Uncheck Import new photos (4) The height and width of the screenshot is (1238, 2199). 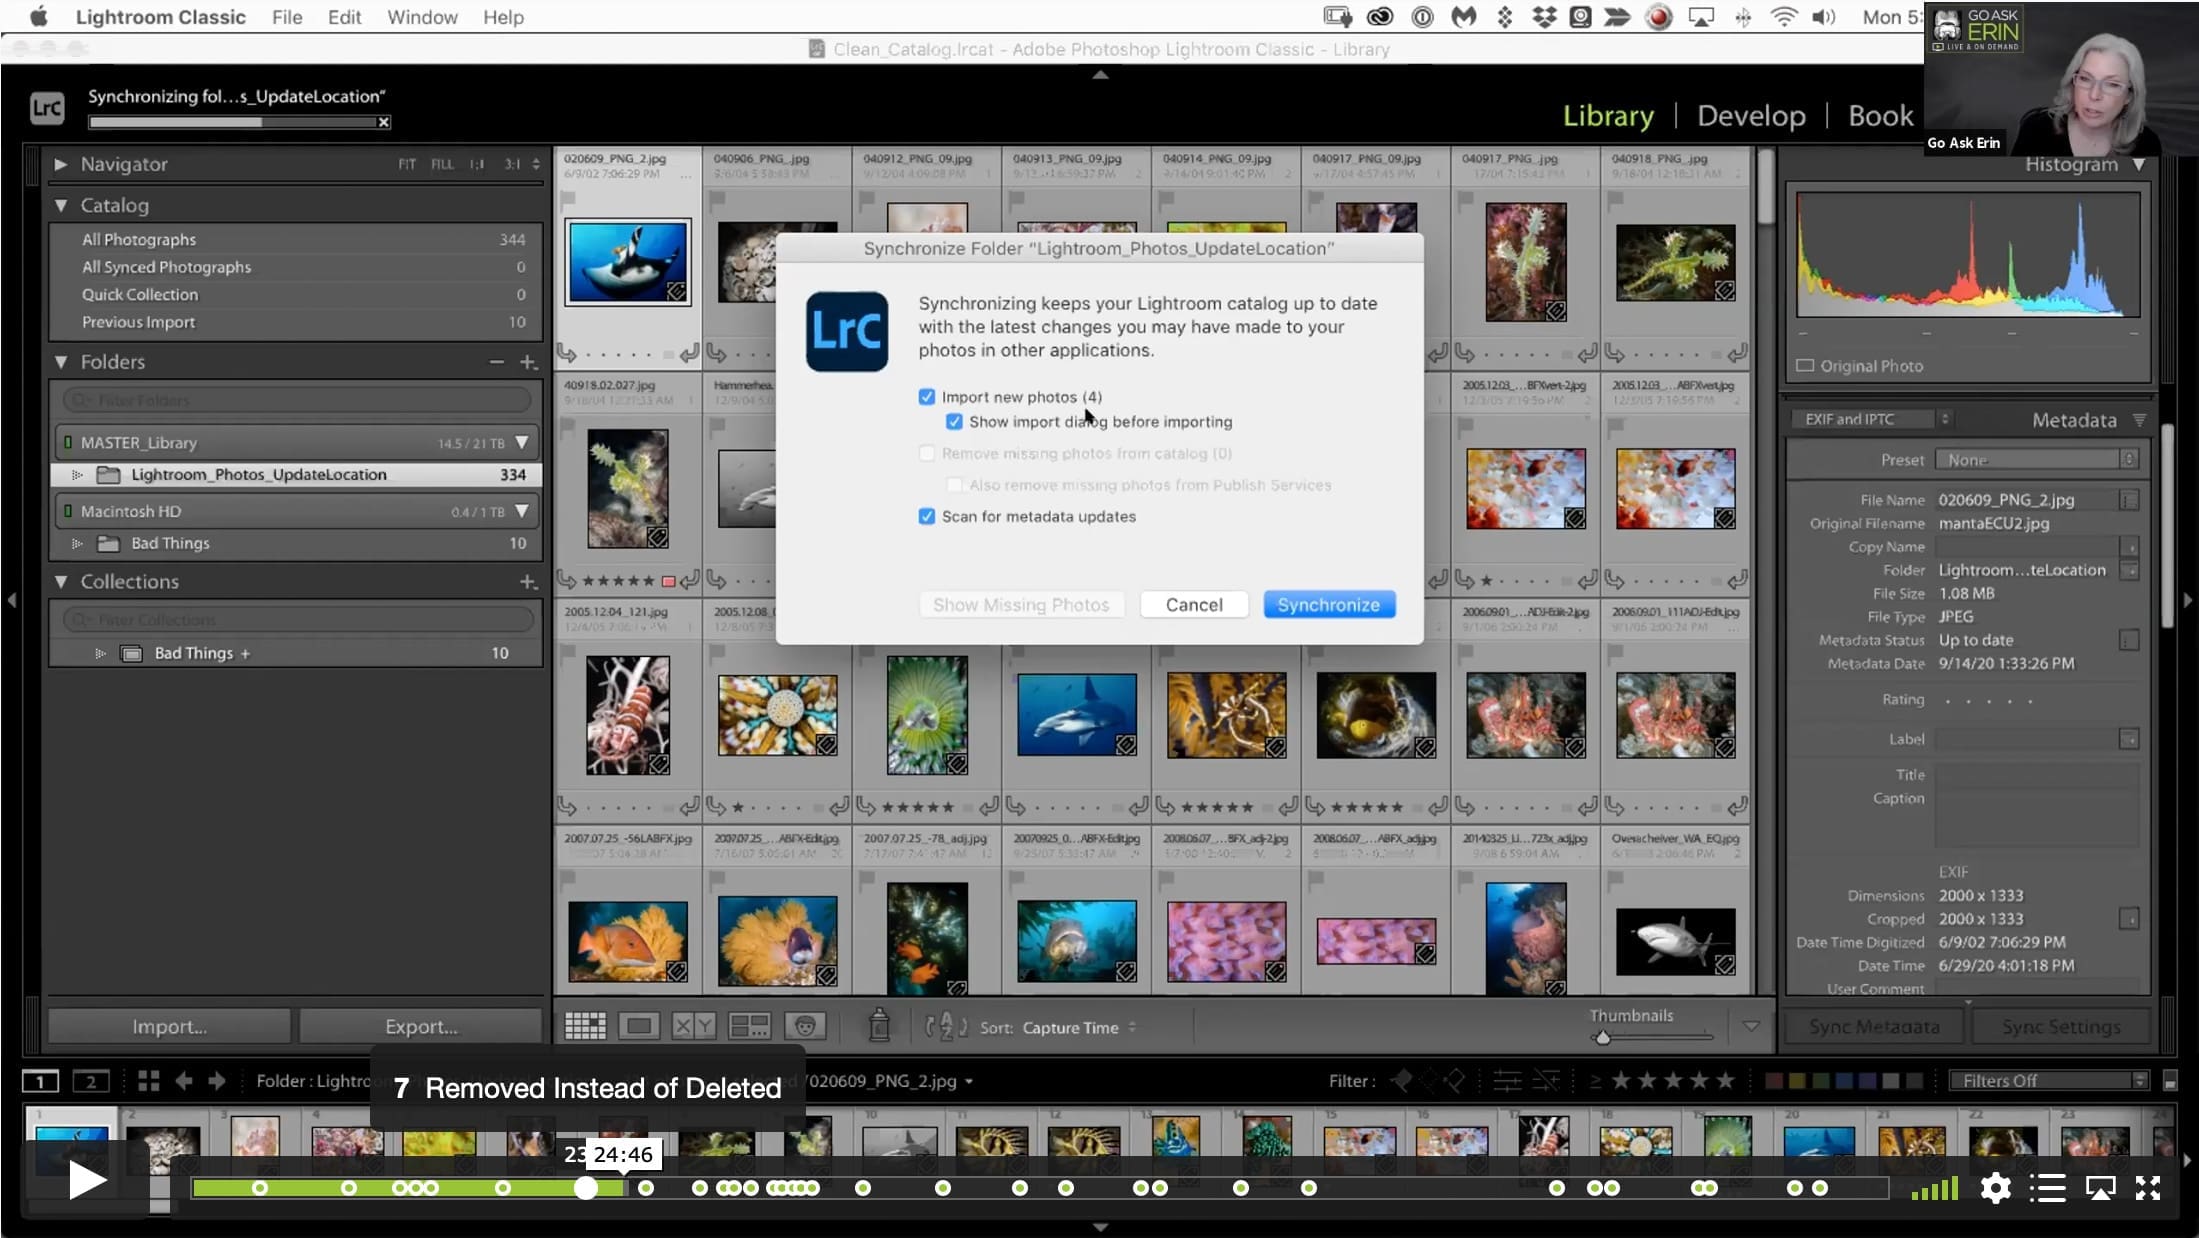coord(927,397)
